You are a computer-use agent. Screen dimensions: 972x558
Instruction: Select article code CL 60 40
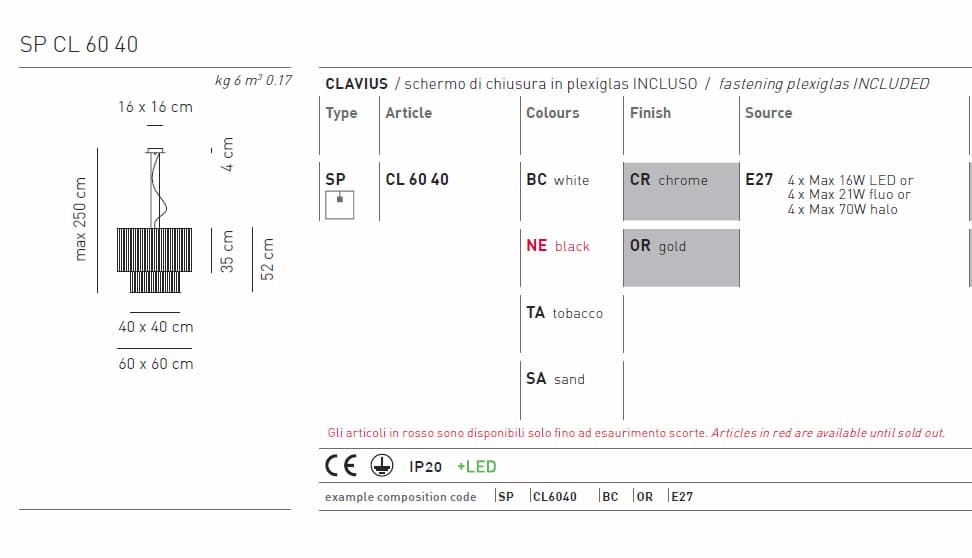coord(417,180)
